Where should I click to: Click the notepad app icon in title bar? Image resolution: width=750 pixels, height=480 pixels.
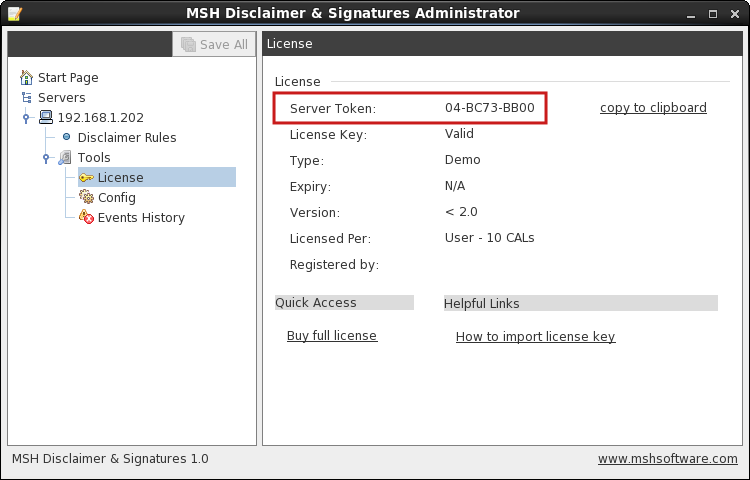14,13
